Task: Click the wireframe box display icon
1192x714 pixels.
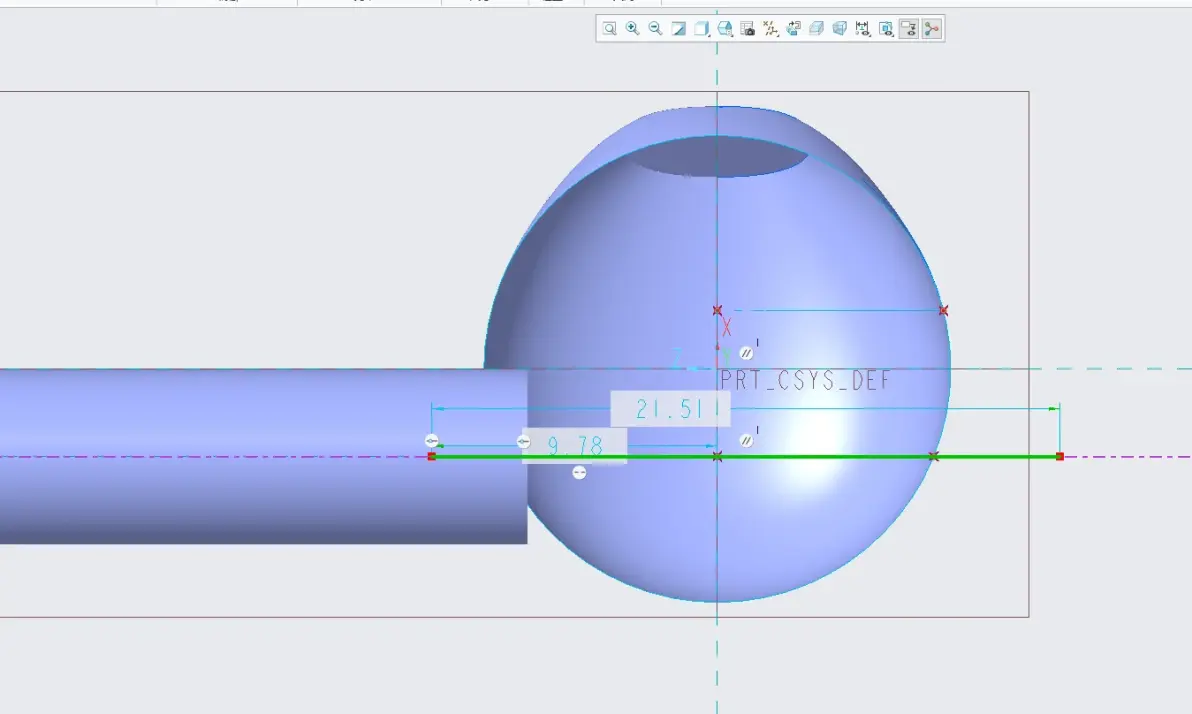Action: [x=840, y=29]
